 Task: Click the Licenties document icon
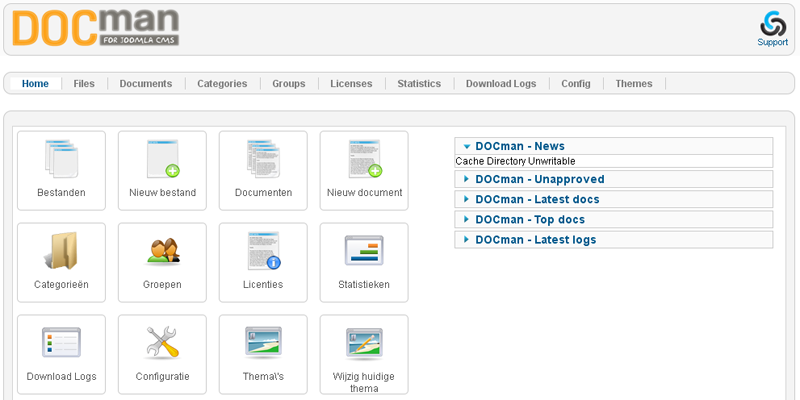point(263,251)
